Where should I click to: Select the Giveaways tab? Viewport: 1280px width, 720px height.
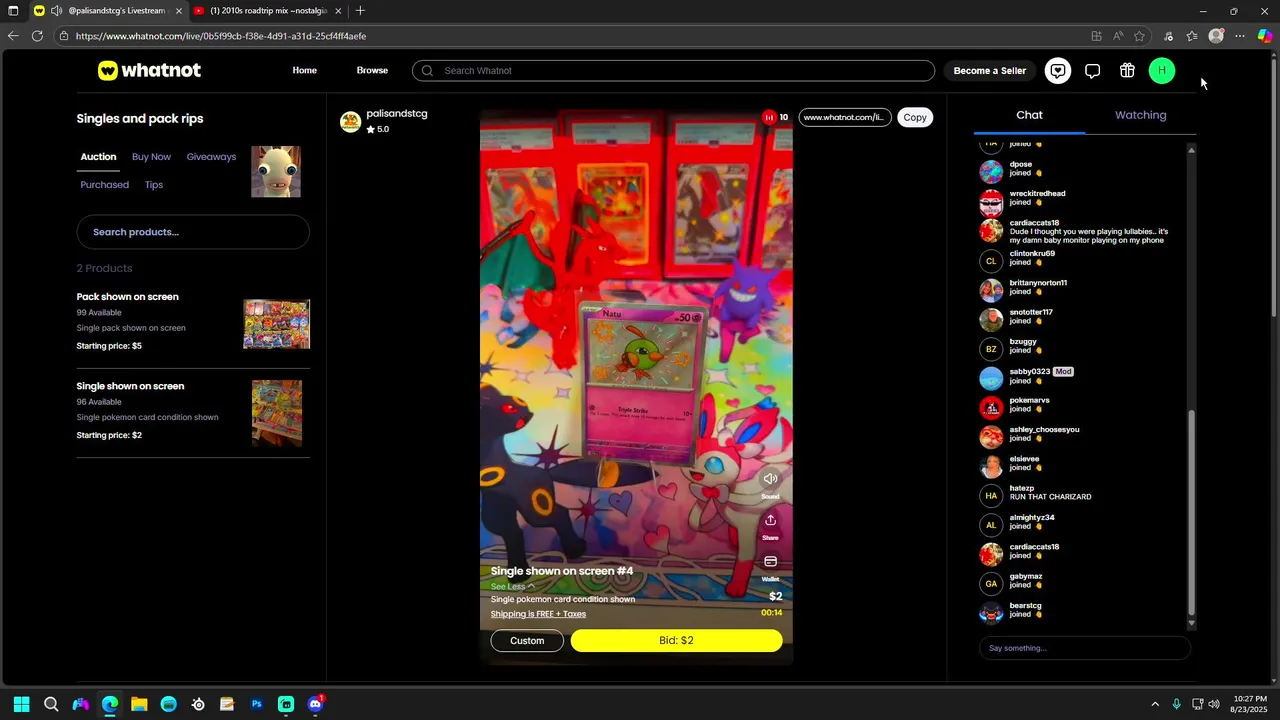[211, 157]
